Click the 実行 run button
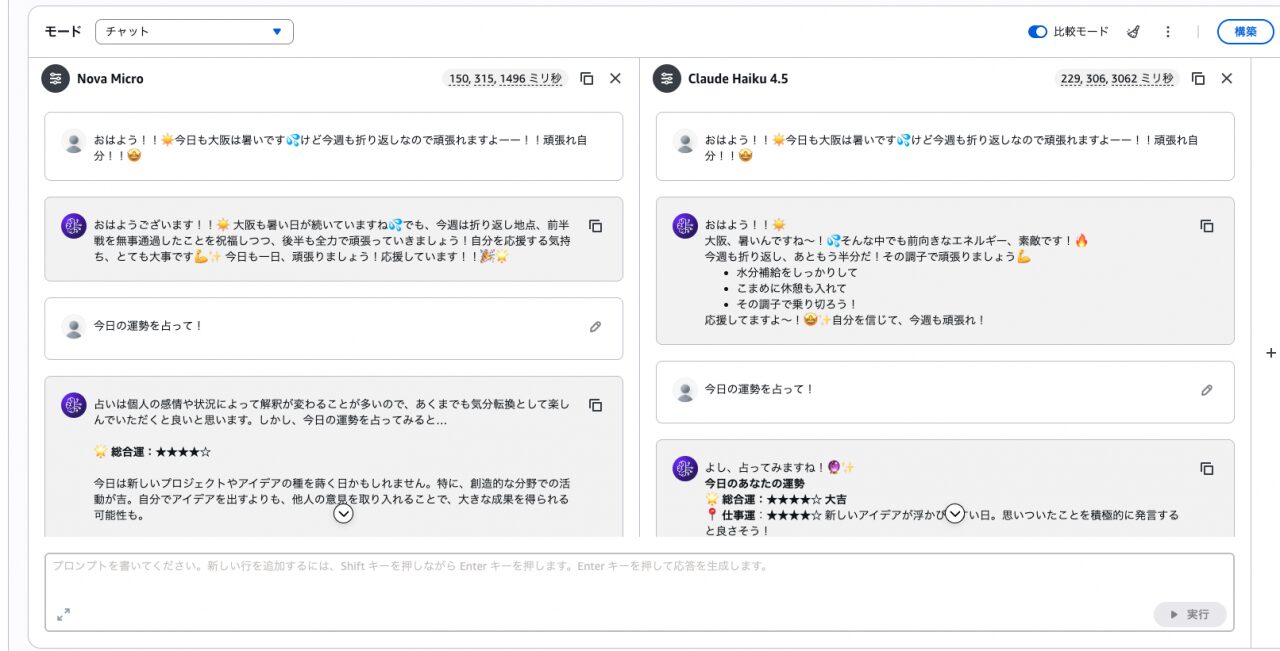This screenshot has width=1280, height=651. [x=1190, y=614]
